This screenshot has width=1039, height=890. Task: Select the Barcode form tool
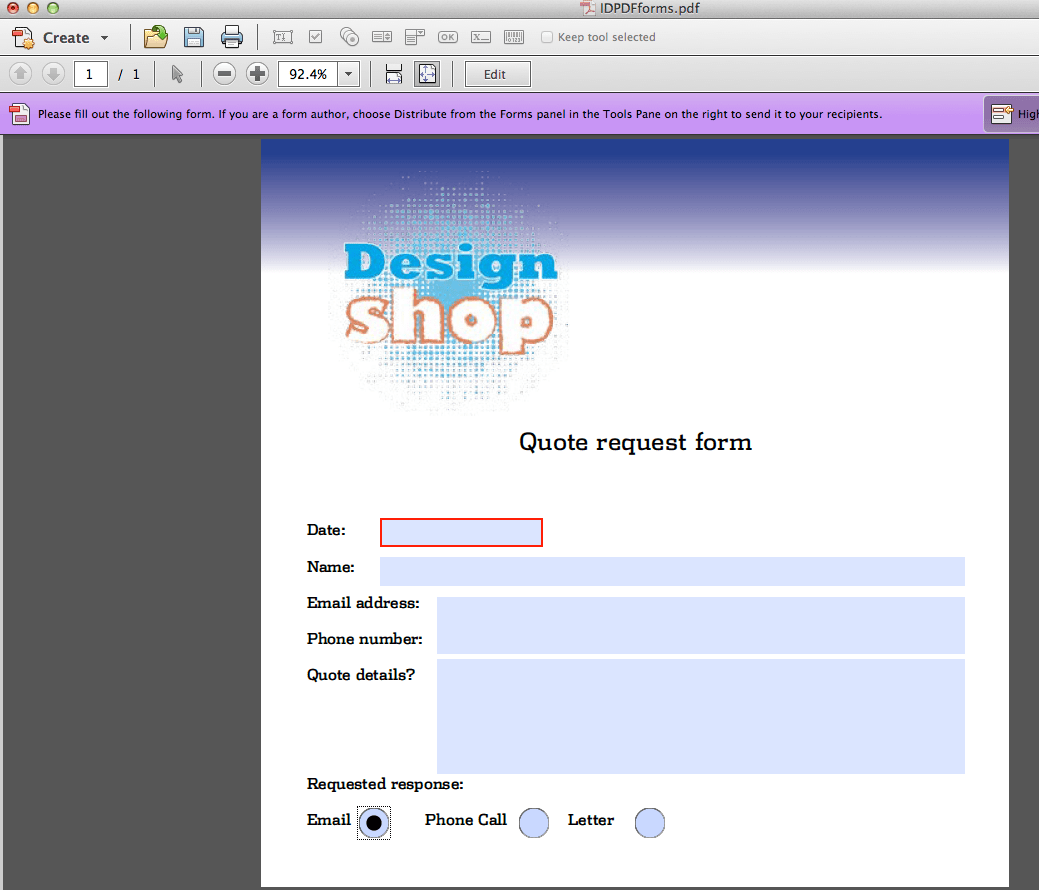[x=514, y=36]
